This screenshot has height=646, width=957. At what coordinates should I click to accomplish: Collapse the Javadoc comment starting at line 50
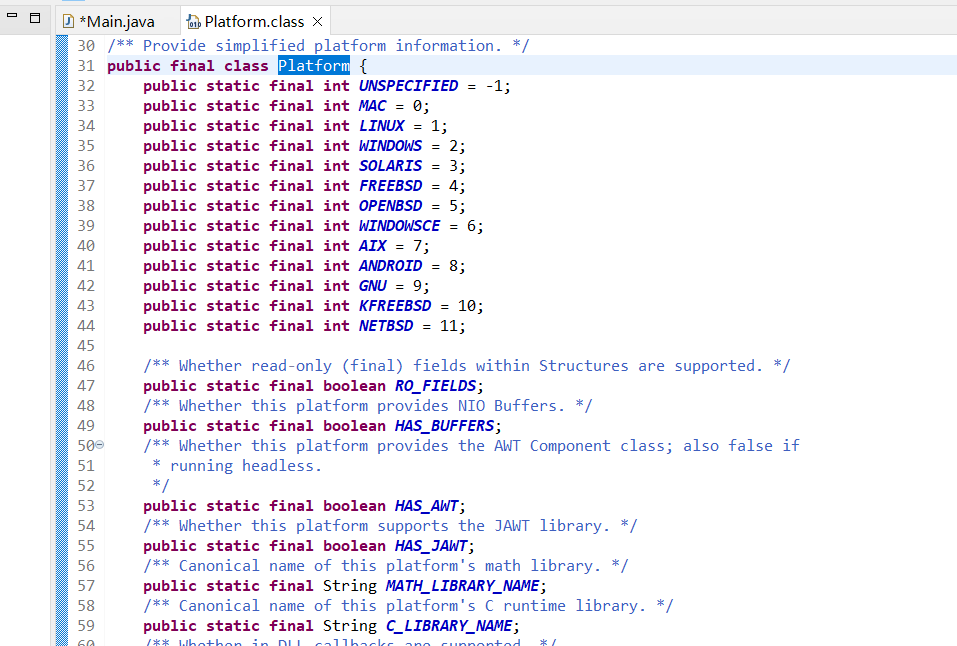(x=98, y=445)
